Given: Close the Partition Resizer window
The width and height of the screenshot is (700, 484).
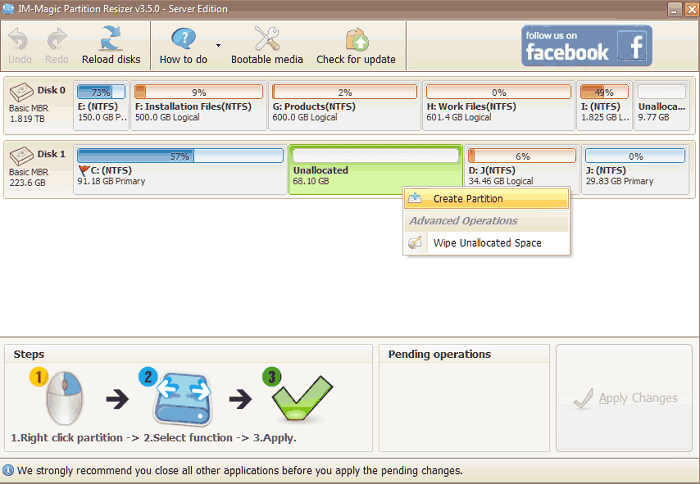Looking at the screenshot, I should 691,9.
